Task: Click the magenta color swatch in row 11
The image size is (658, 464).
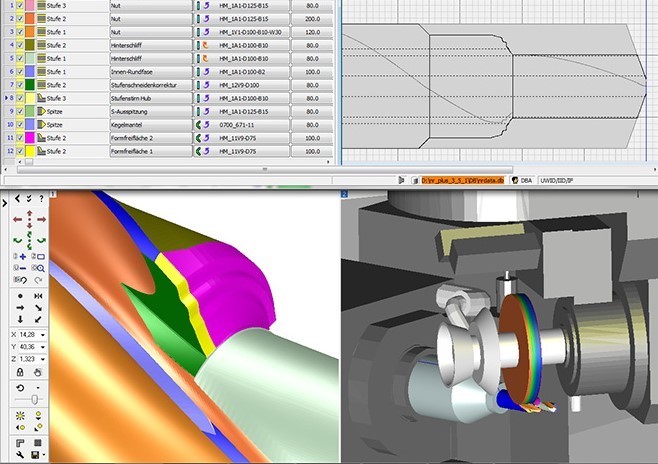Action: click(x=31, y=138)
